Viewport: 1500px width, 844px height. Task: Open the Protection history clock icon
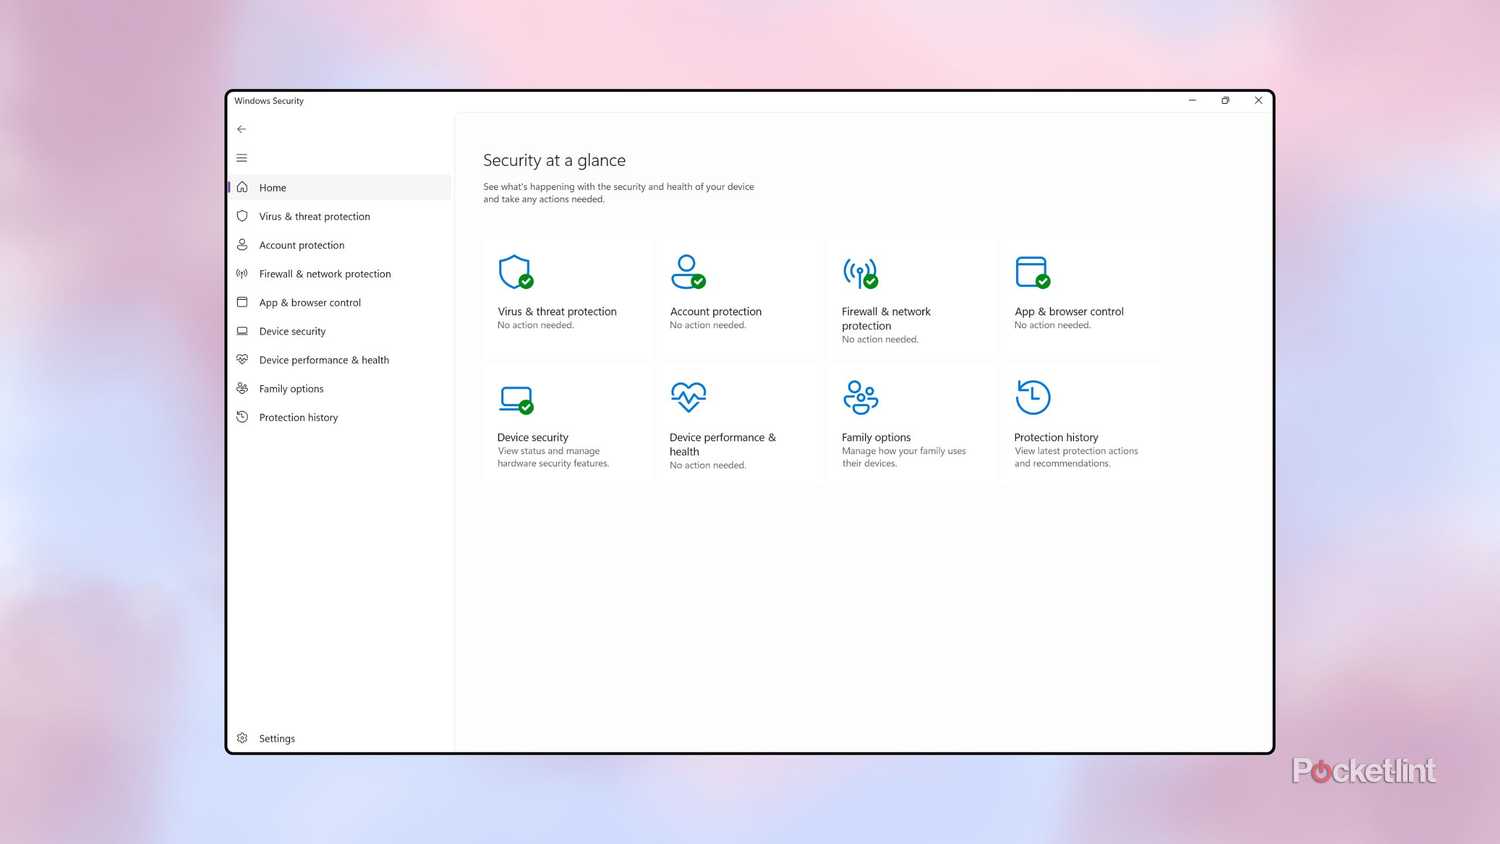[x=1033, y=397]
